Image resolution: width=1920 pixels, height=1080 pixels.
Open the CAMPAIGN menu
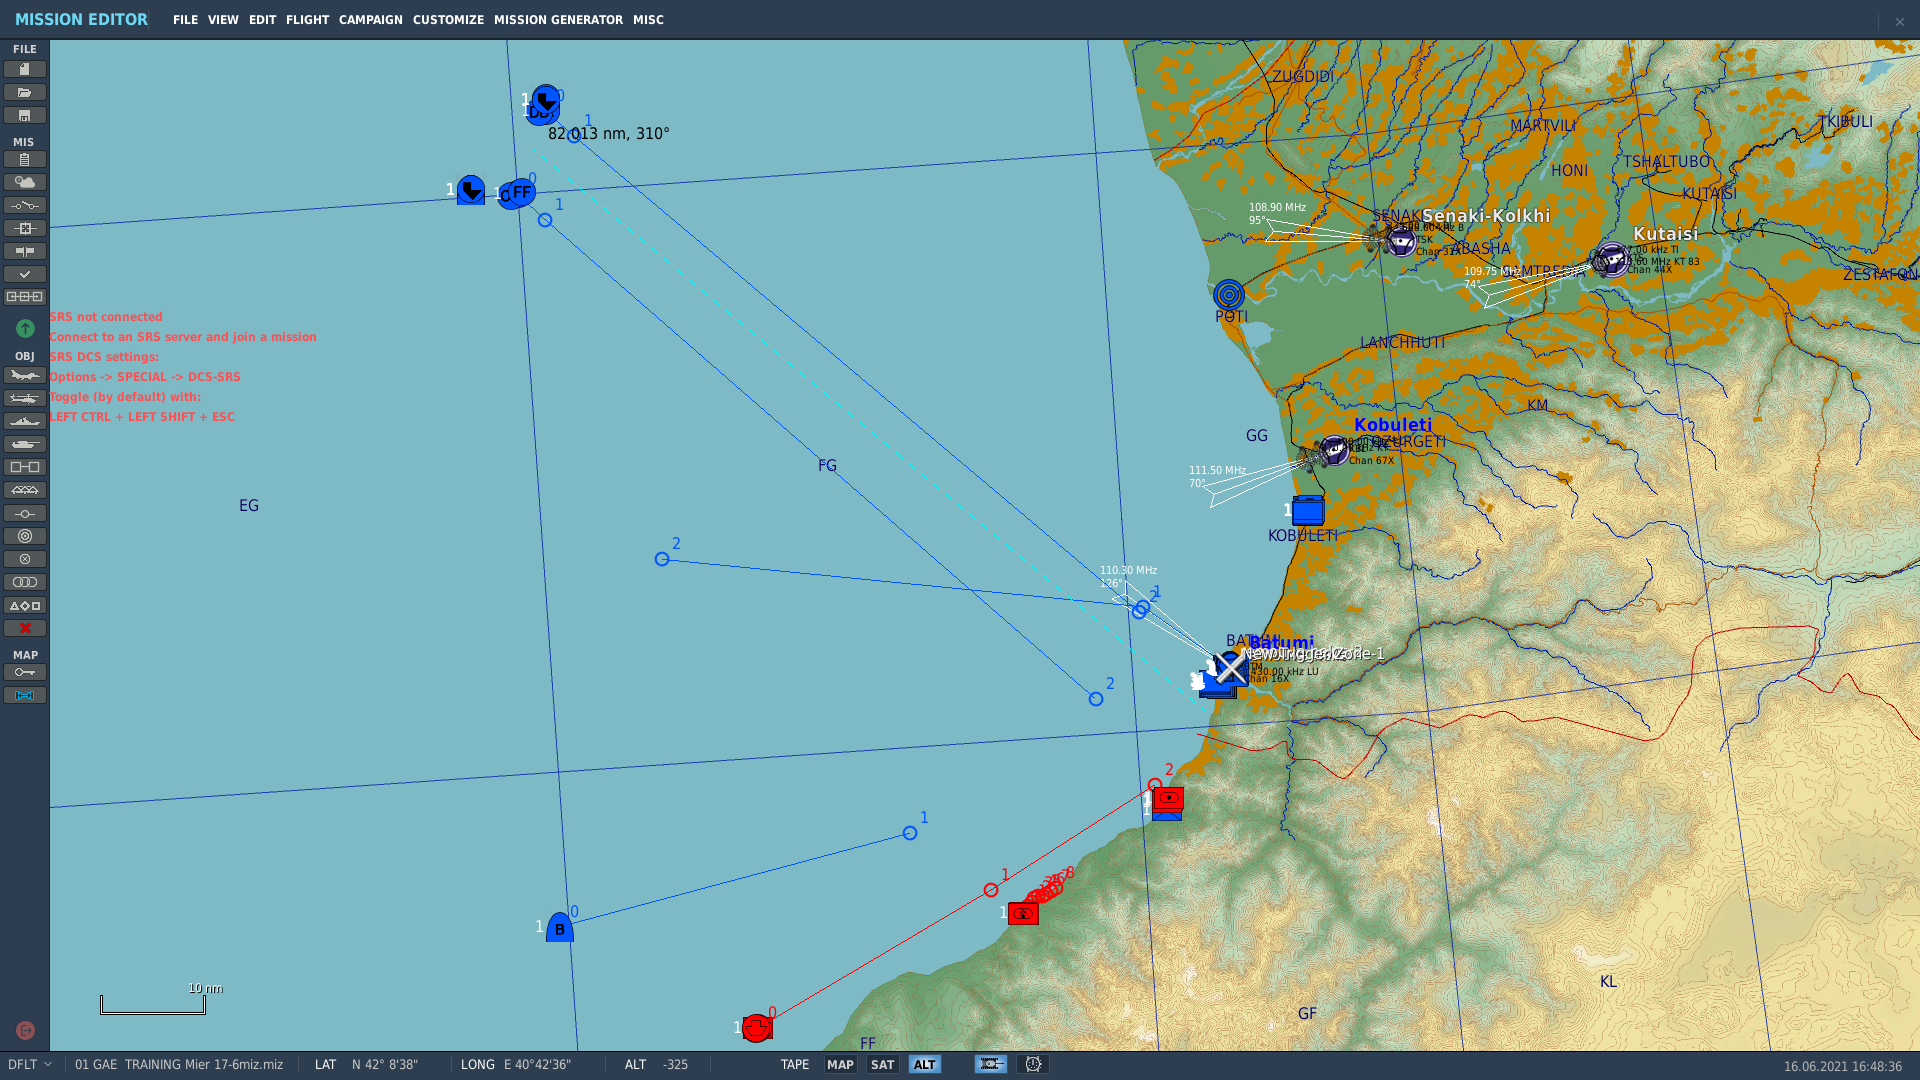click(x=370, y=20)
